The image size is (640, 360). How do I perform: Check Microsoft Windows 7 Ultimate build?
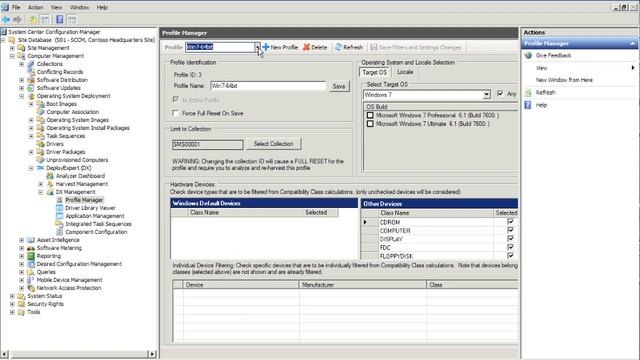coord(370,124)
